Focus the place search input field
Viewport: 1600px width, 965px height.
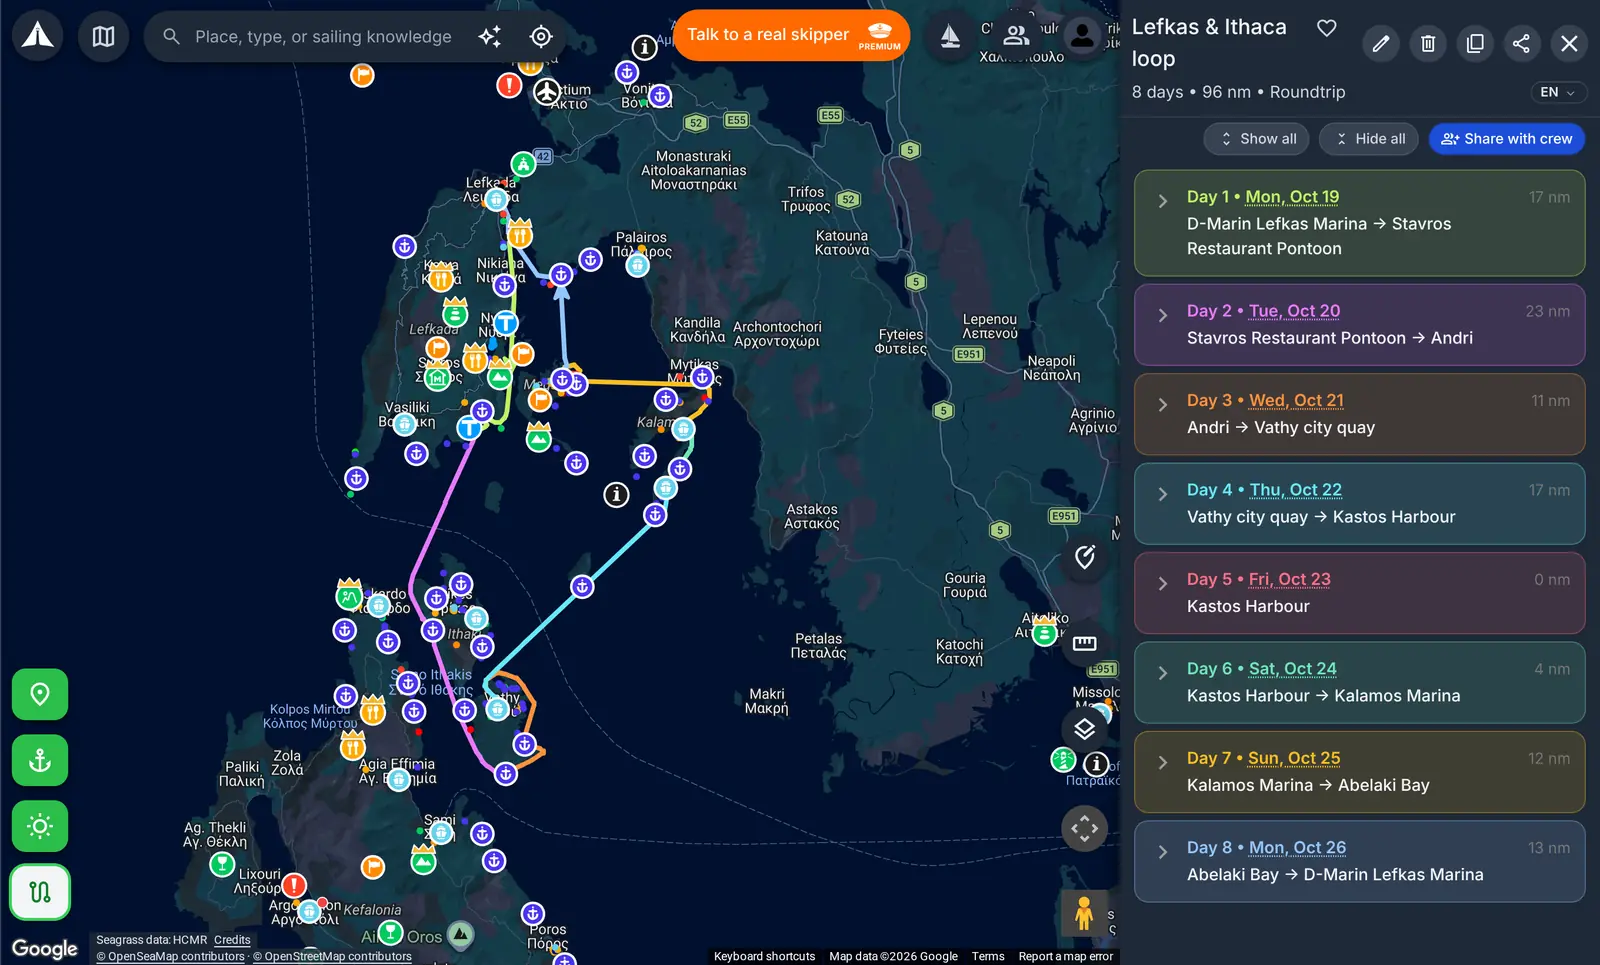point(323,37)
